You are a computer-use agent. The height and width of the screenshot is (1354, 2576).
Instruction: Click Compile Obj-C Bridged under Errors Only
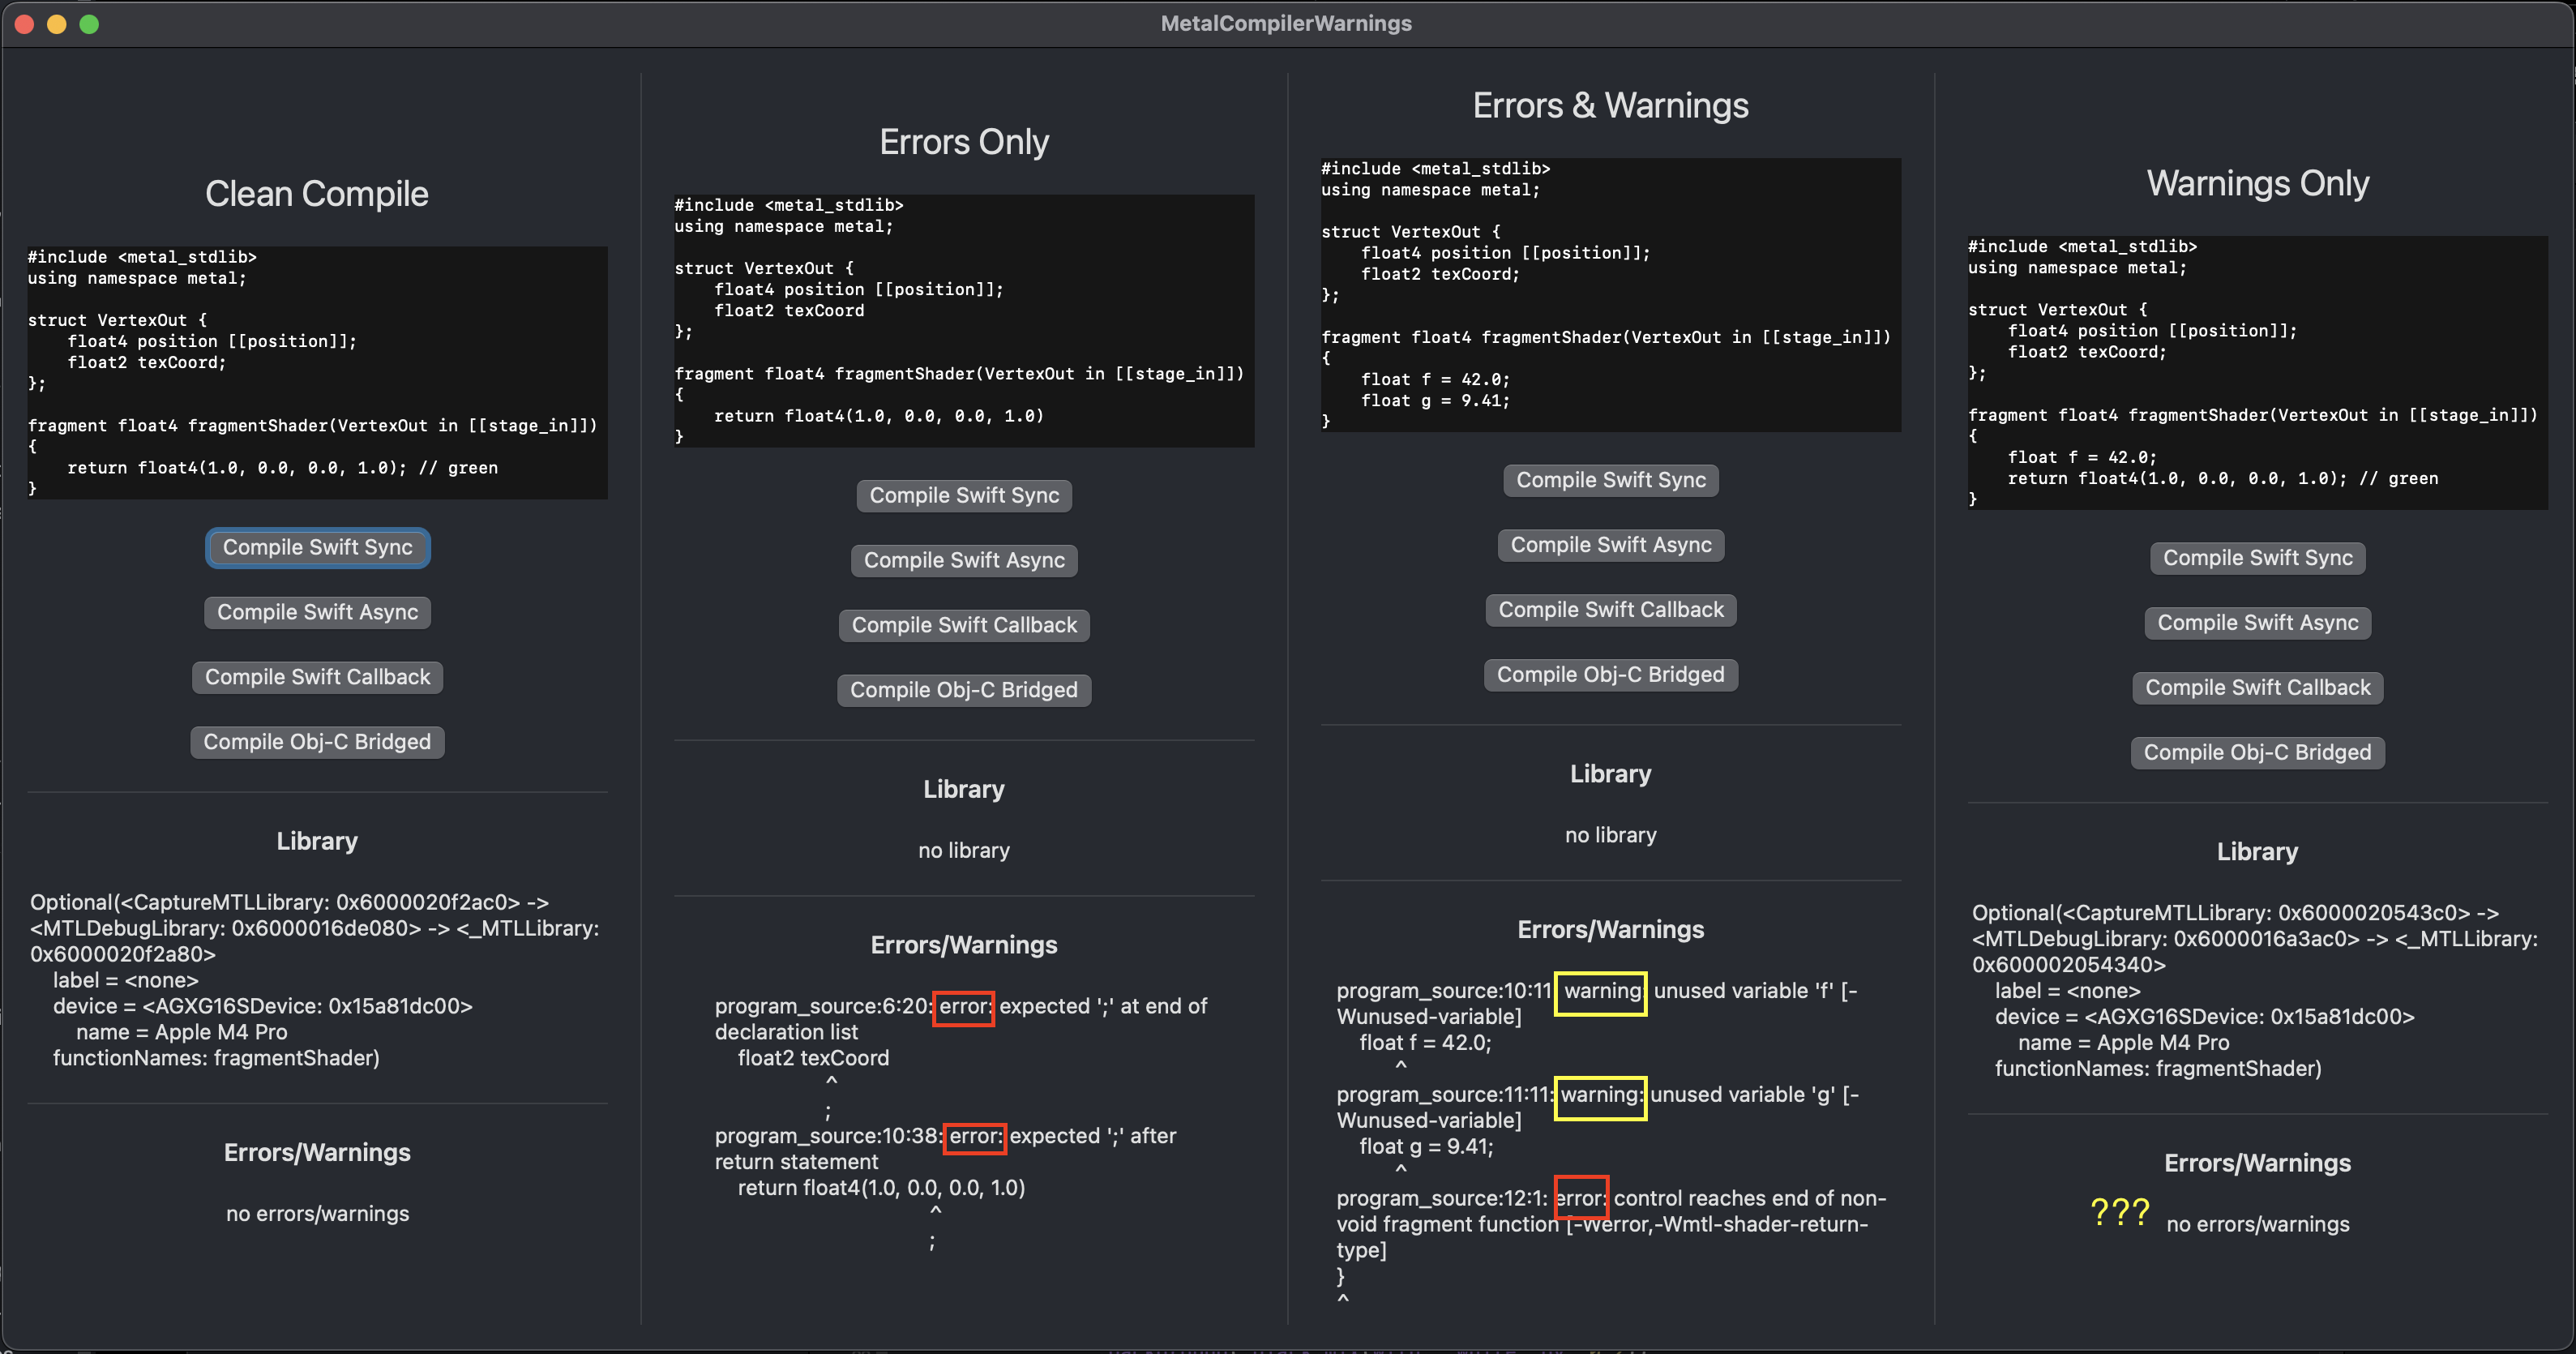pos(964,690)
